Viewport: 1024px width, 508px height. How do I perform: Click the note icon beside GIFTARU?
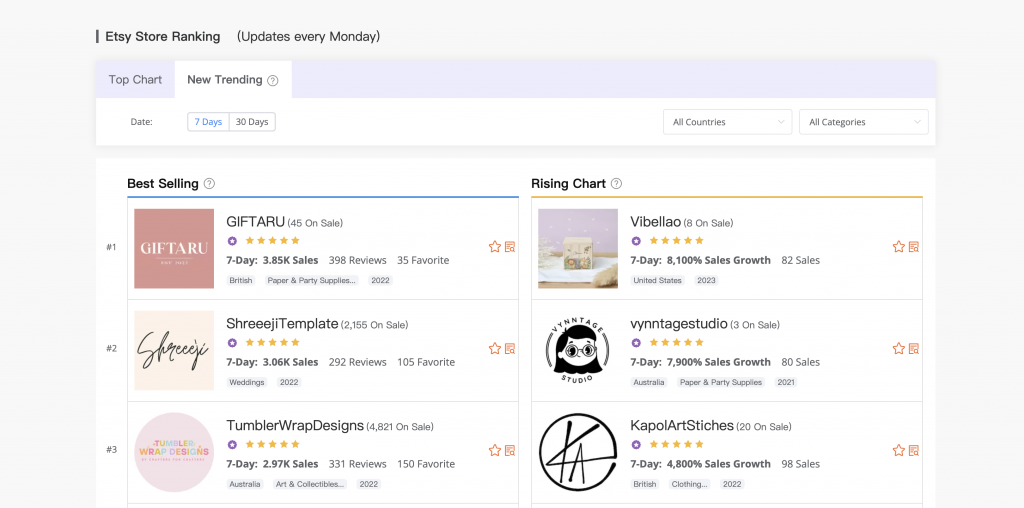[509, 247]
